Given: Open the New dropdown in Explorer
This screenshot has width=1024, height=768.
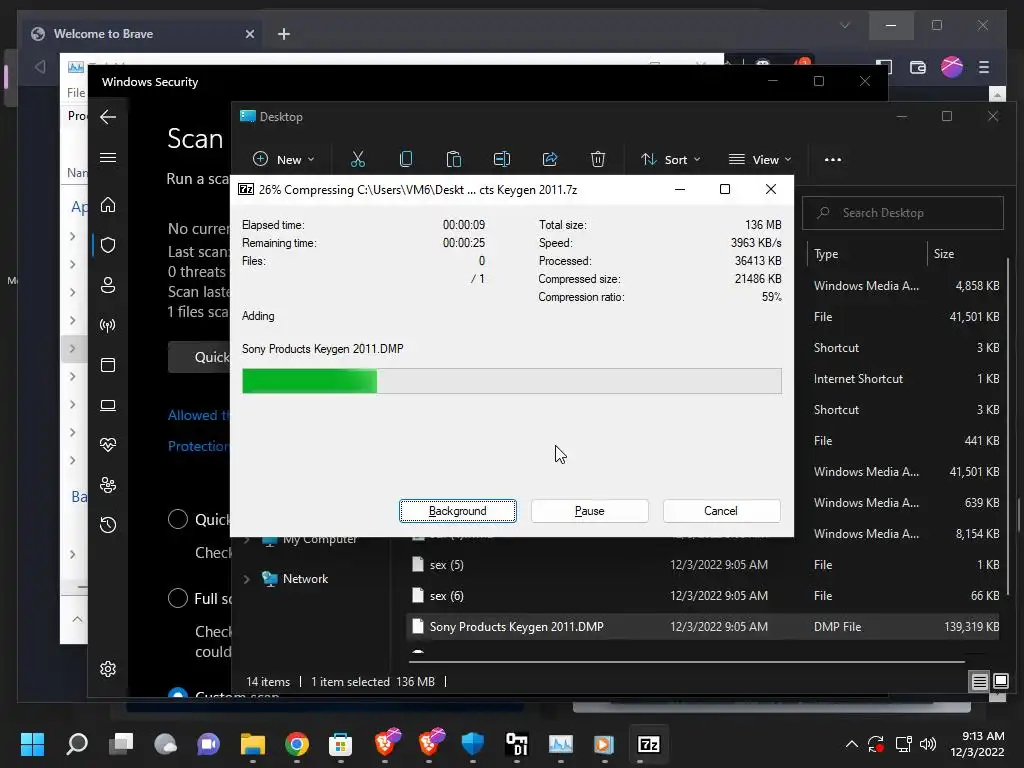Looking at the screenshot, I should click(283, 159).
